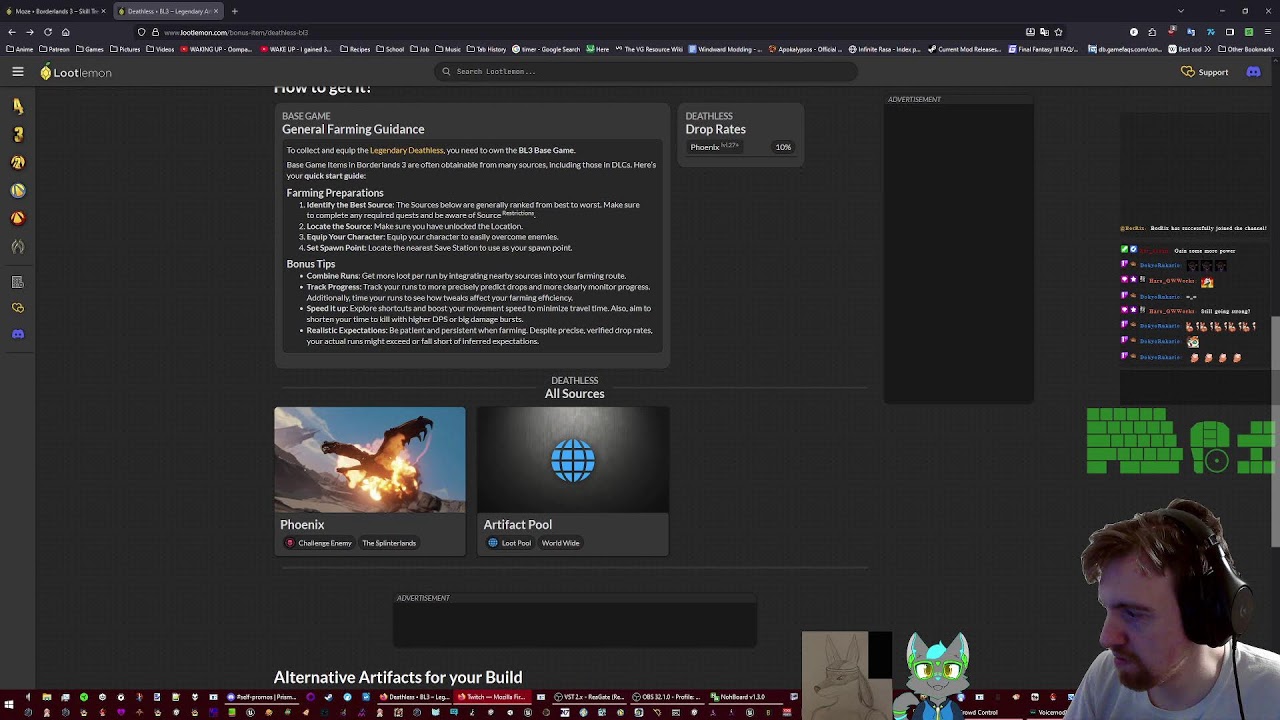Open red Borderlands game icon in sidebar
The image size is (1280, 720).
[18, 218]
